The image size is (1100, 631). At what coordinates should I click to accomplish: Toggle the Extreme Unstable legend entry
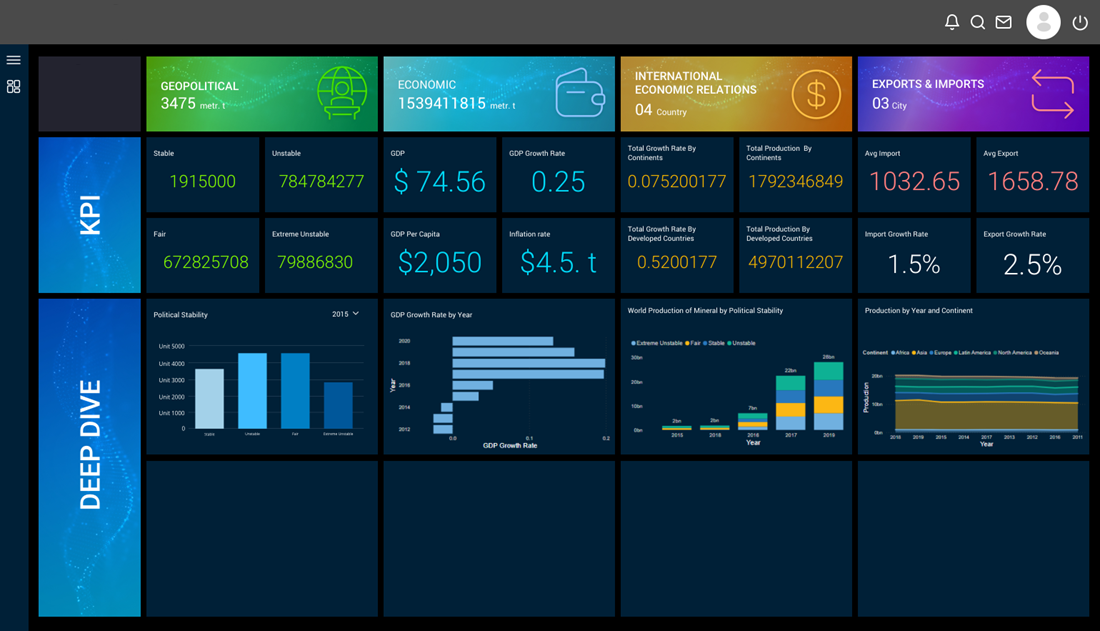click(657, 343)
